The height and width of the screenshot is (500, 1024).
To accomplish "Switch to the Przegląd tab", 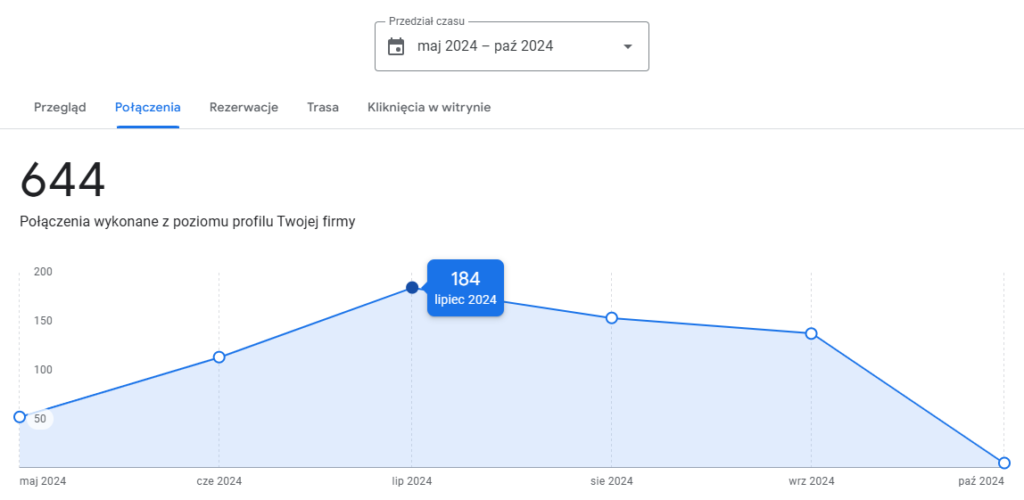I will pos(60,107).
